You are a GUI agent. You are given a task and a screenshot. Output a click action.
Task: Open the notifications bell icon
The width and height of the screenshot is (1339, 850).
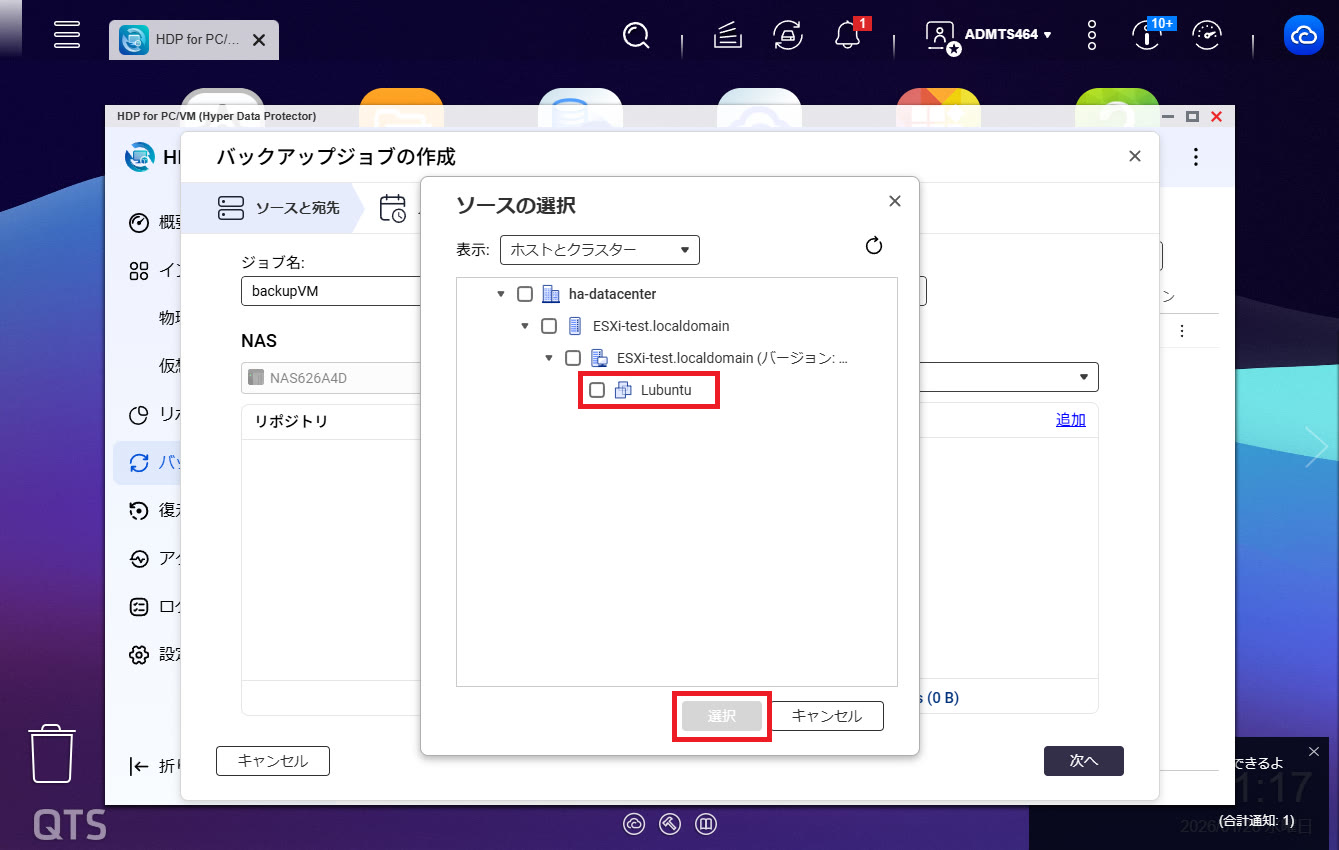pos(847,36)
